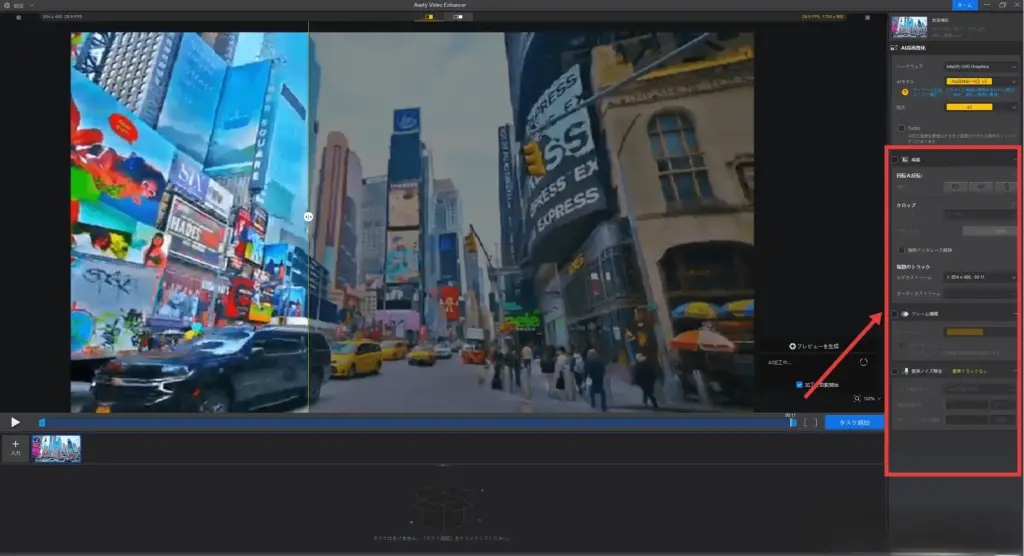Click the yellow question mark help icon
This screenshot has width=1024, height=556.
(904, 92)
